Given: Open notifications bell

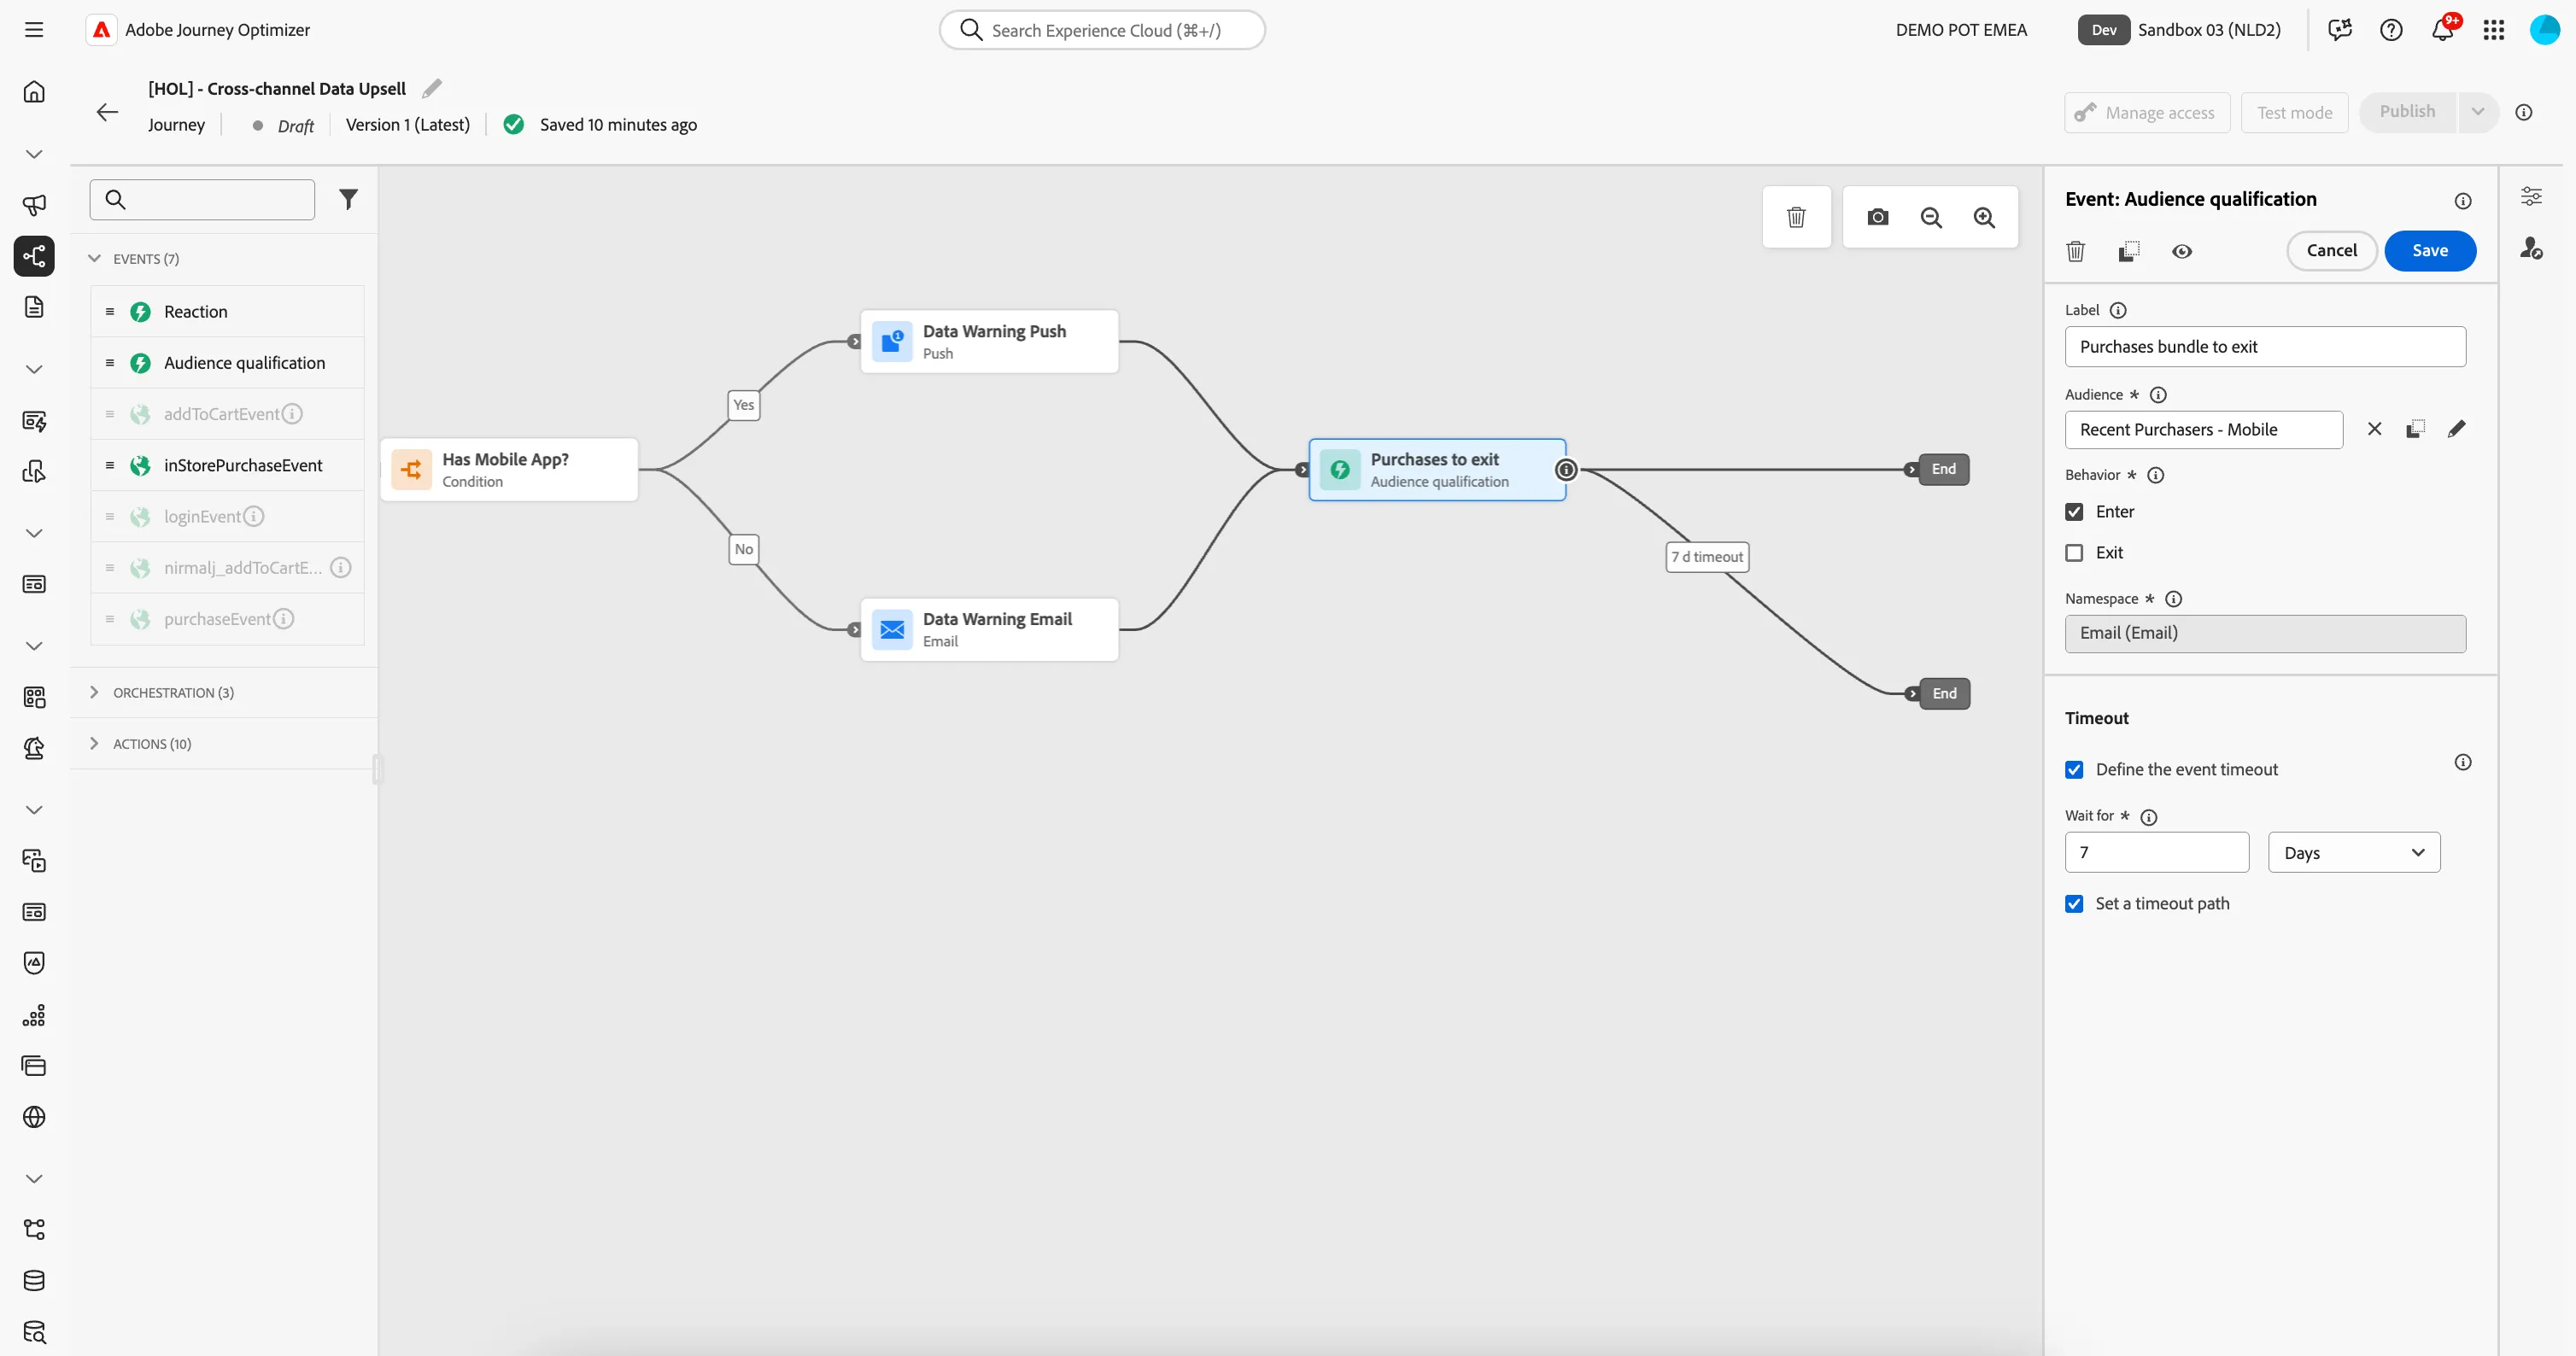Looking at the screenshot, I should tap(2442, 30).
